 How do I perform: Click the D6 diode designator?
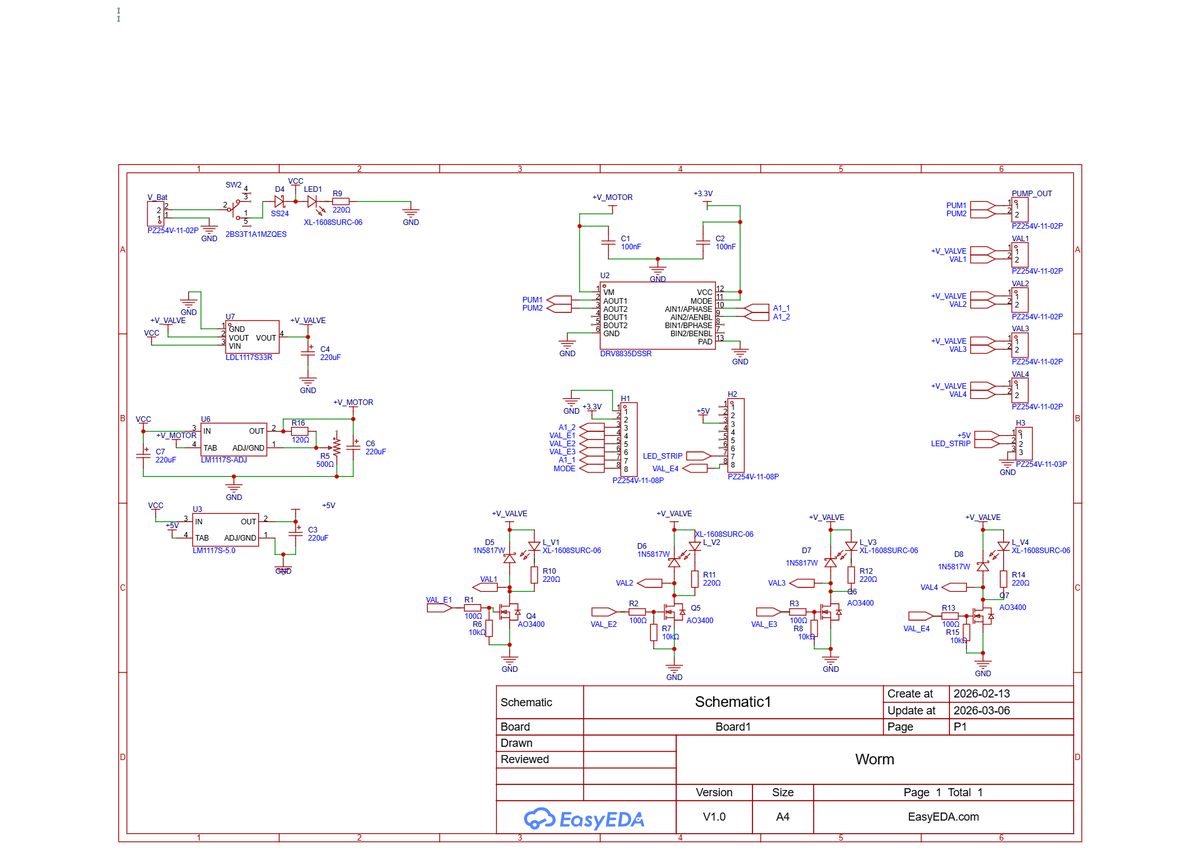pyautogui.click(x=642, y=545)
